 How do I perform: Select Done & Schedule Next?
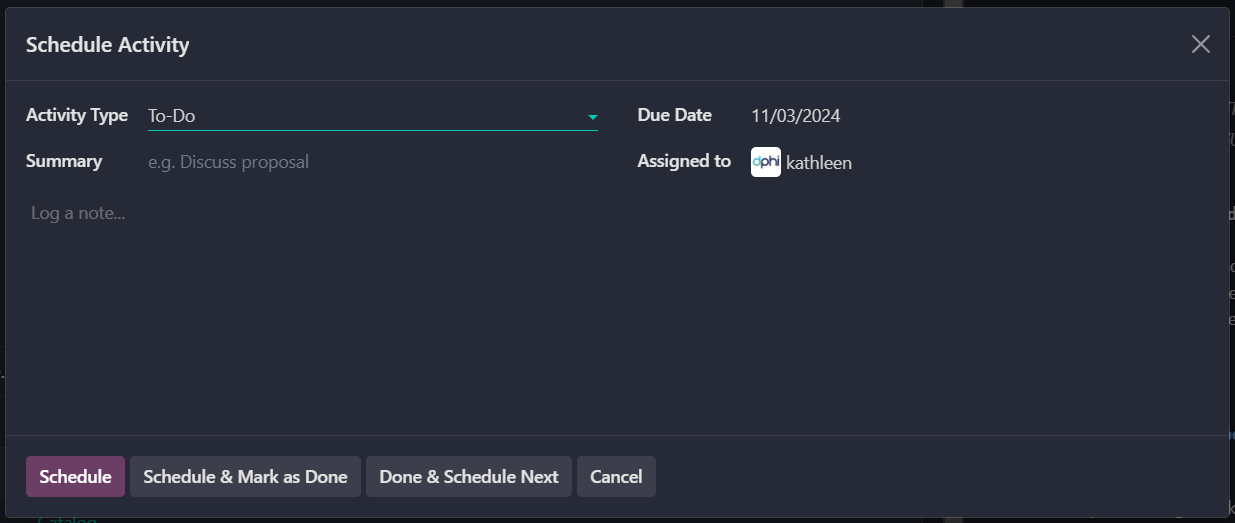coord(469,477)
